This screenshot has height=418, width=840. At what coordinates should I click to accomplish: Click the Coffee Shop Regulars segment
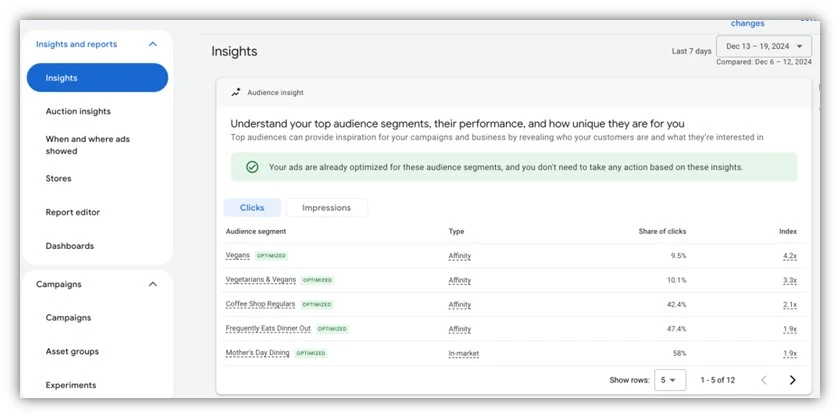click(259, 304)
